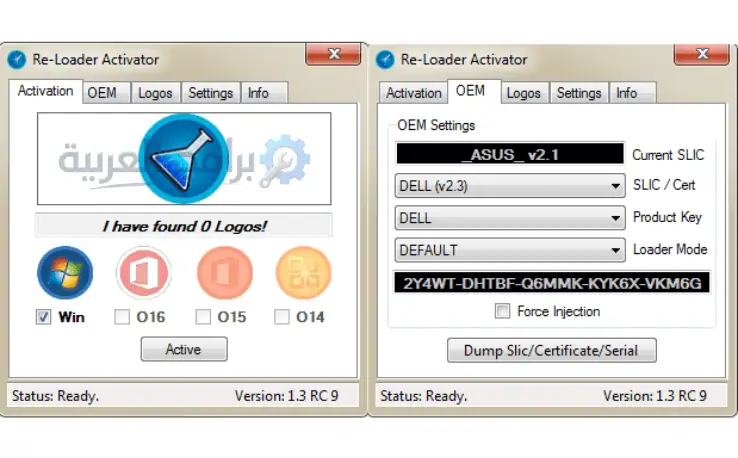Select the OEM tab in right window

[x=473, y=91]
